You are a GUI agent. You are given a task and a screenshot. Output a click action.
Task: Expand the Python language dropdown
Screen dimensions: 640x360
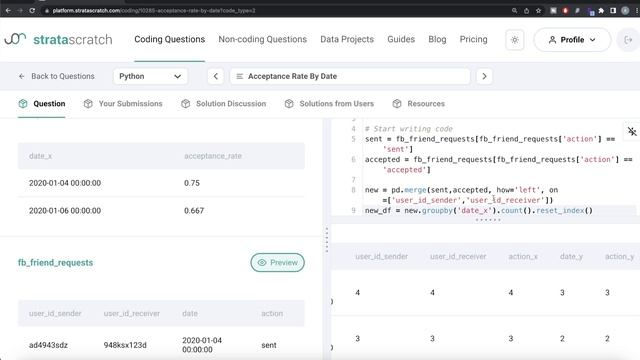pyautogui.click(x=150, y=76)
